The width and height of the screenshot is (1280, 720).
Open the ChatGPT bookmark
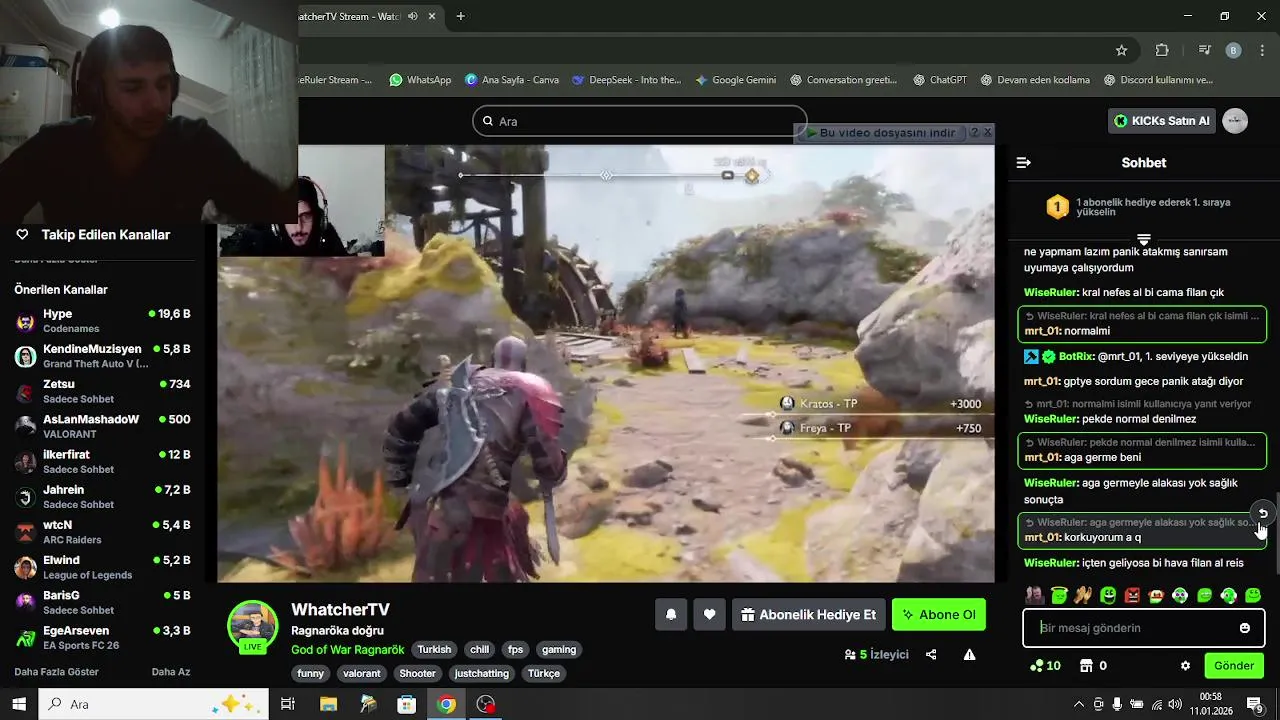pos(940,80)
